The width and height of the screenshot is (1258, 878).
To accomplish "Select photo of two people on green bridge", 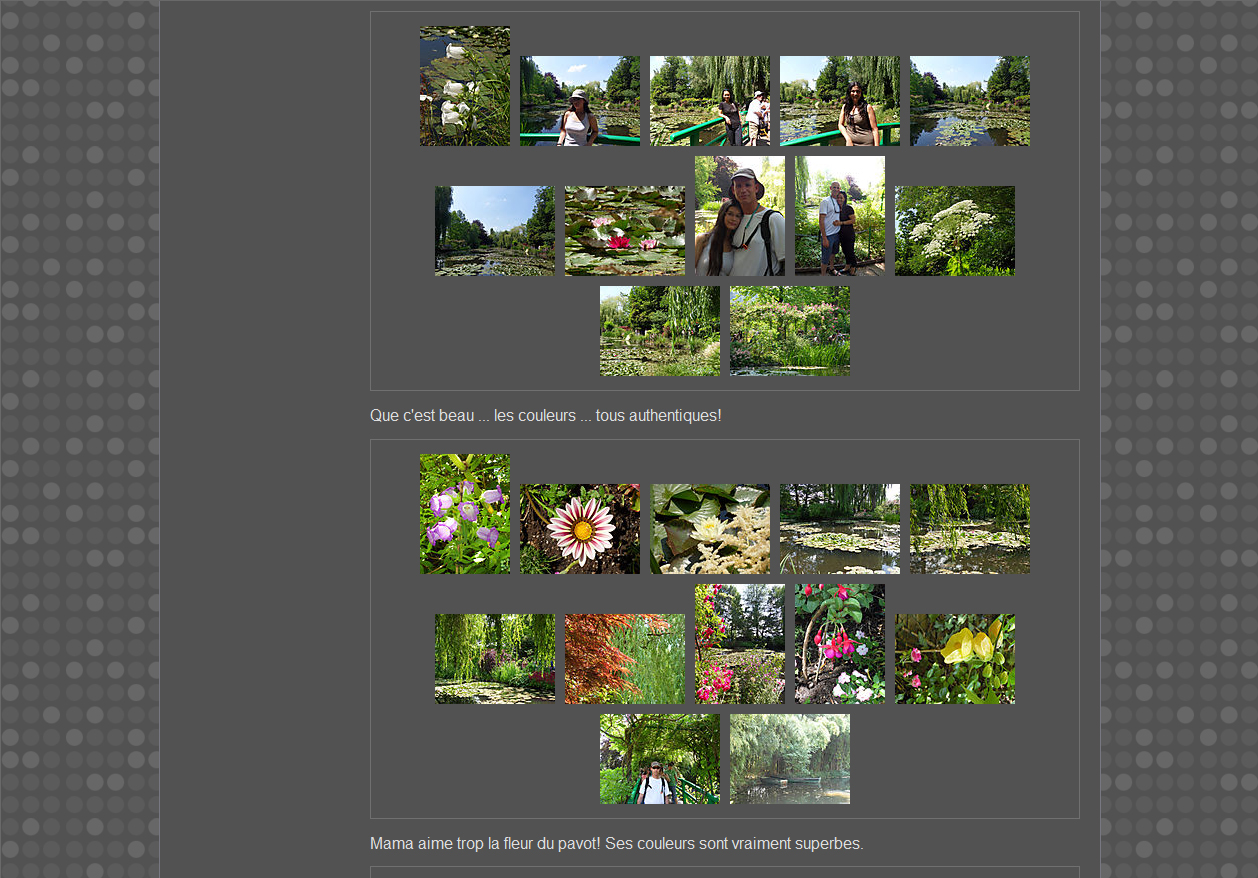I will coord(709,101).
